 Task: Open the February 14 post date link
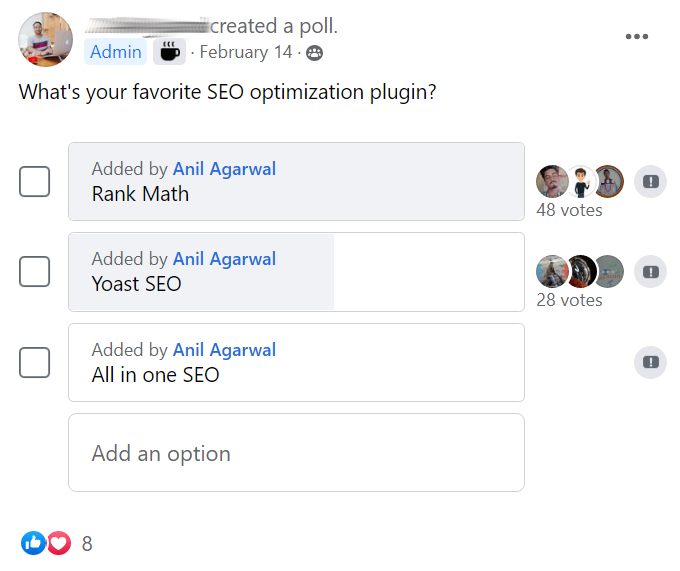click(x=246, y=52)
